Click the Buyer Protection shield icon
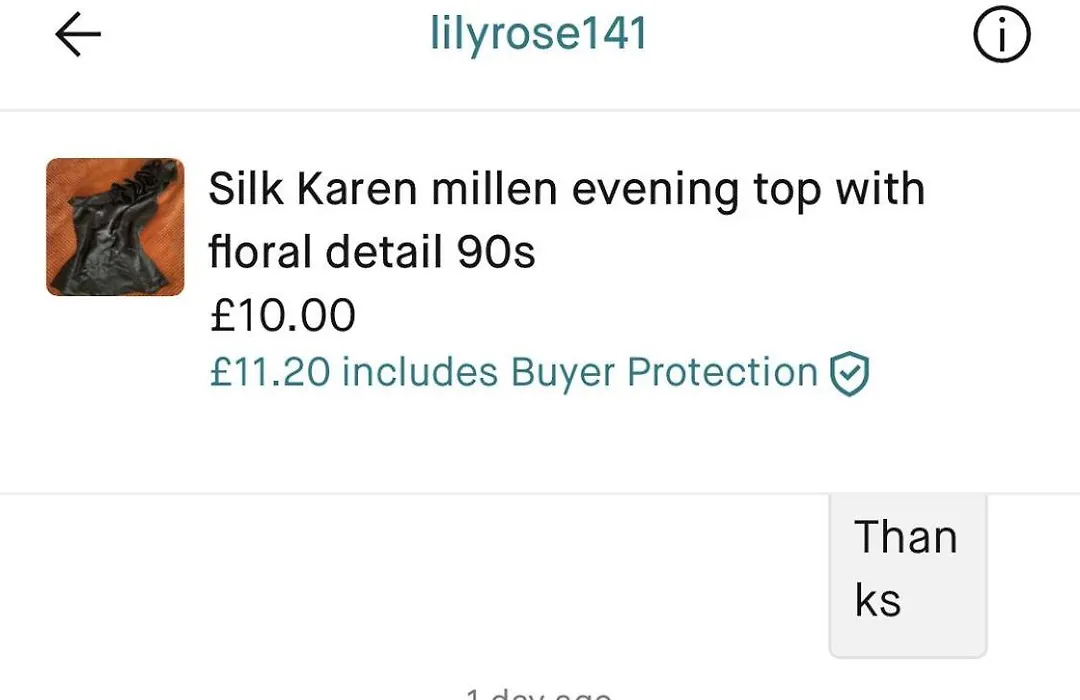1080x700 pixels. pos(849,374)
